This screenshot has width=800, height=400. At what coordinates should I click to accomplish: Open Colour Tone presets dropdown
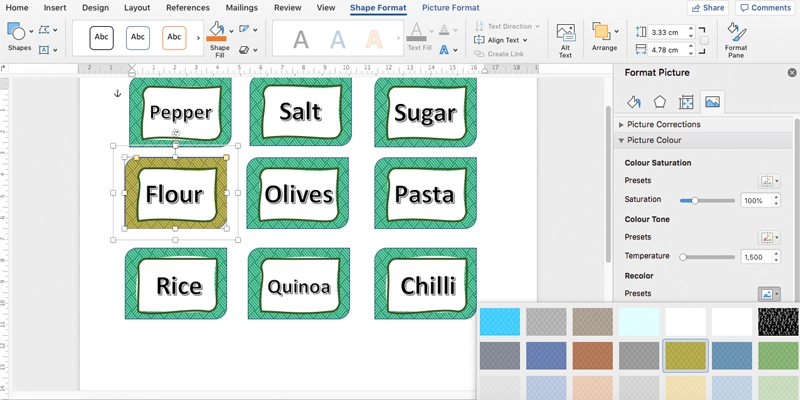769,238
